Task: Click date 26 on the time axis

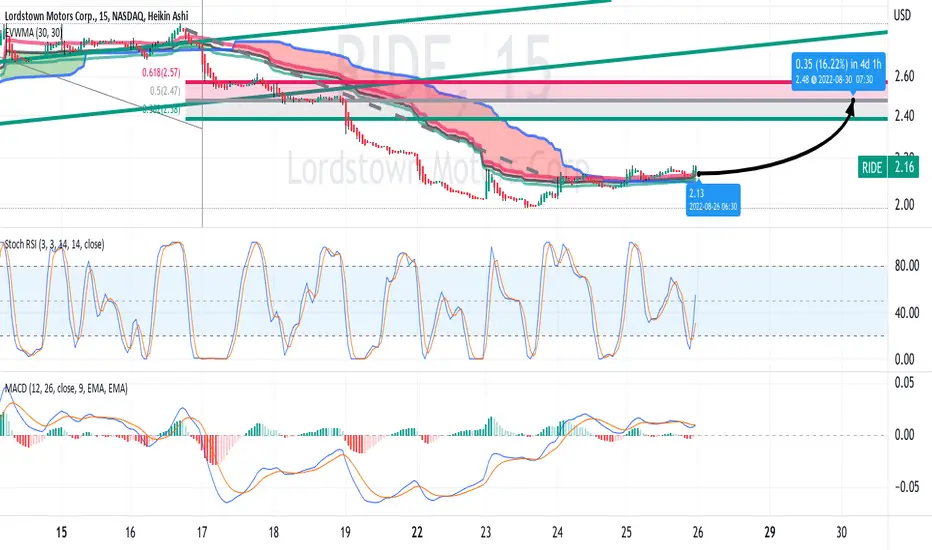Action: pyautogui.click(x=698, y=532)
